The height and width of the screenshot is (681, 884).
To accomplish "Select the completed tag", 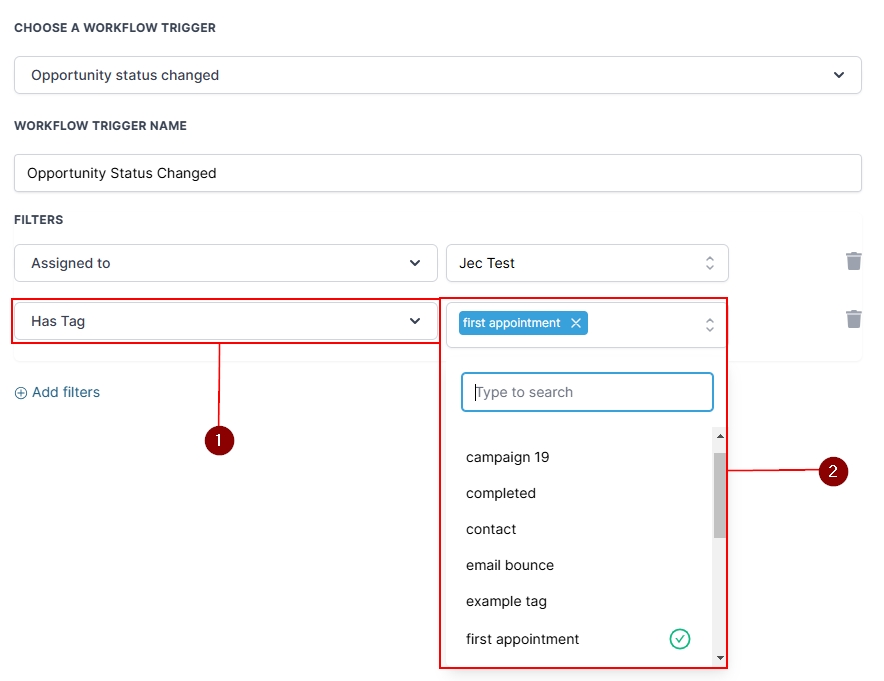I will click(x=501, y=493).
